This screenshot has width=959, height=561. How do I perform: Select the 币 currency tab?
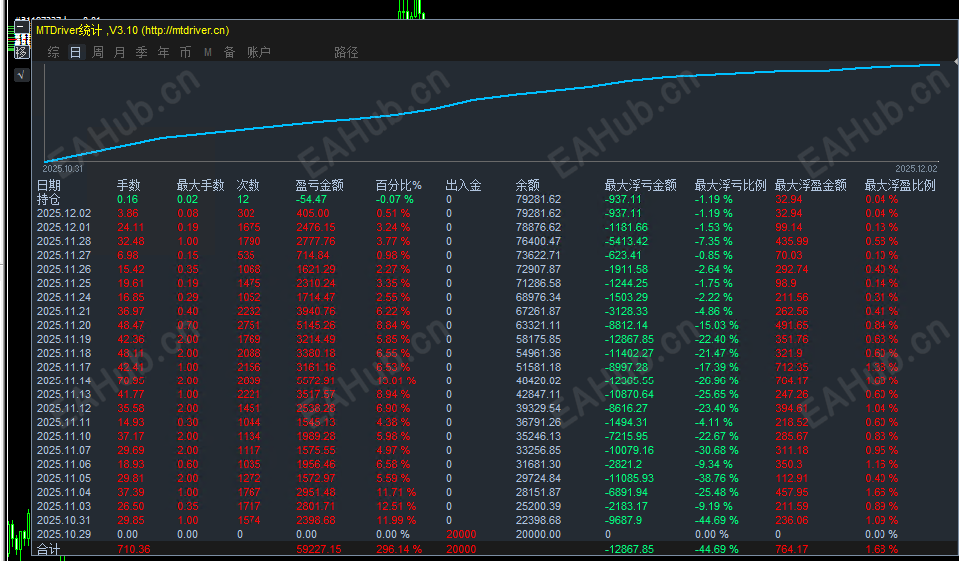coord(185,53)
